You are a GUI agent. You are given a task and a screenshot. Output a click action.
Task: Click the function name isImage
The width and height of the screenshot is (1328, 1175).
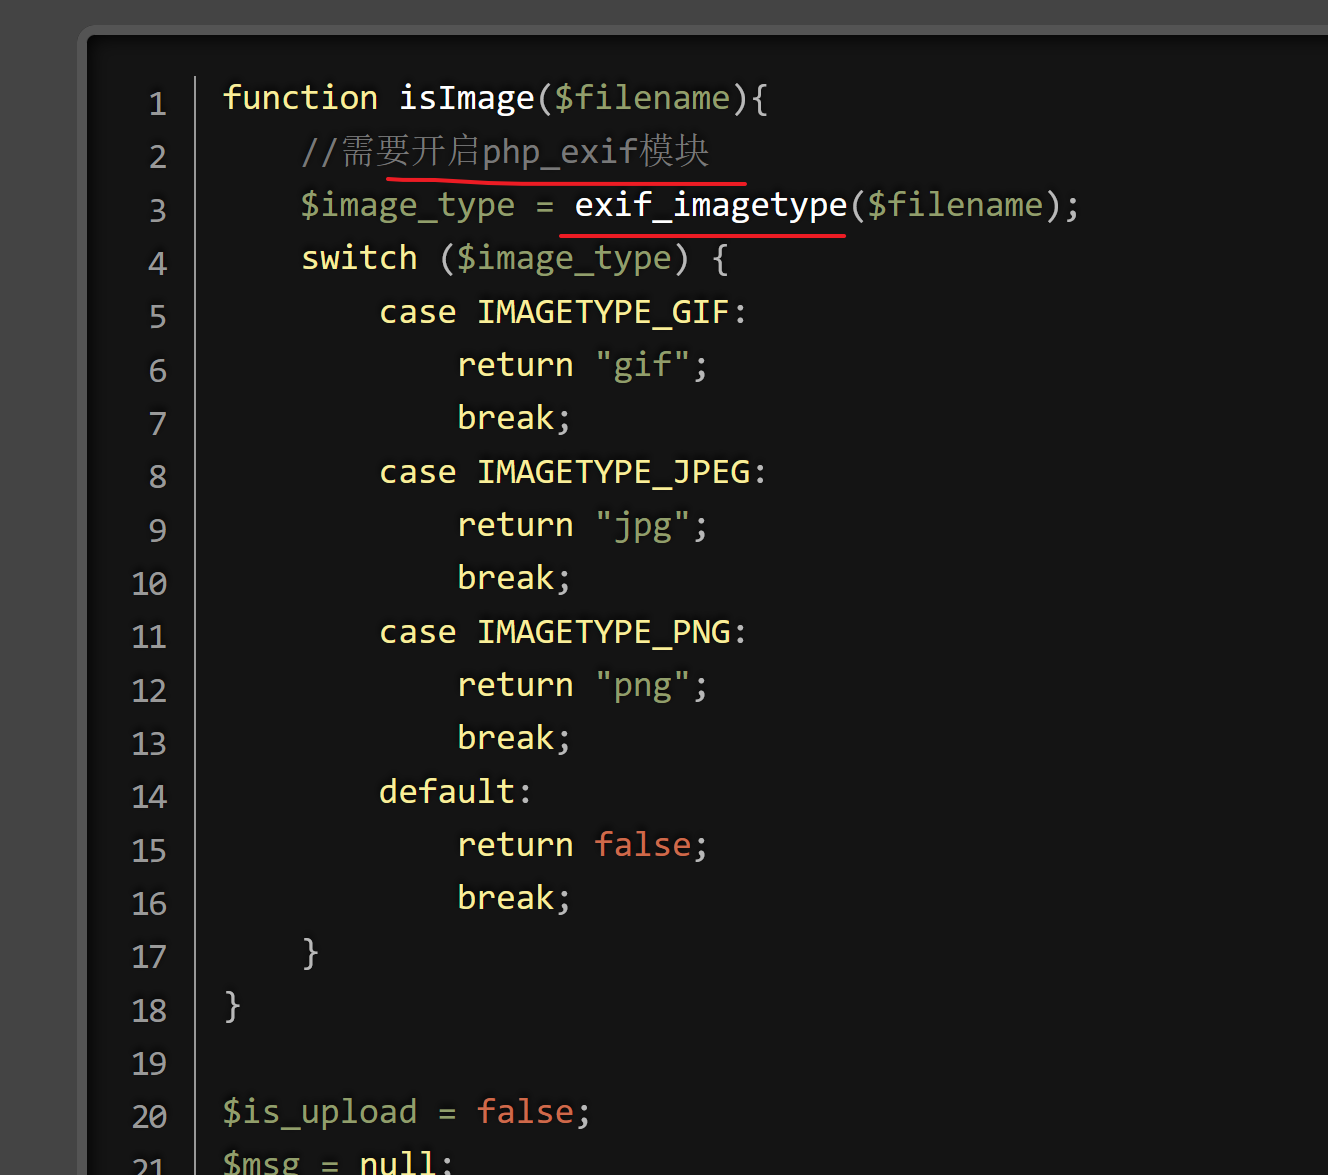click(466, 98)
